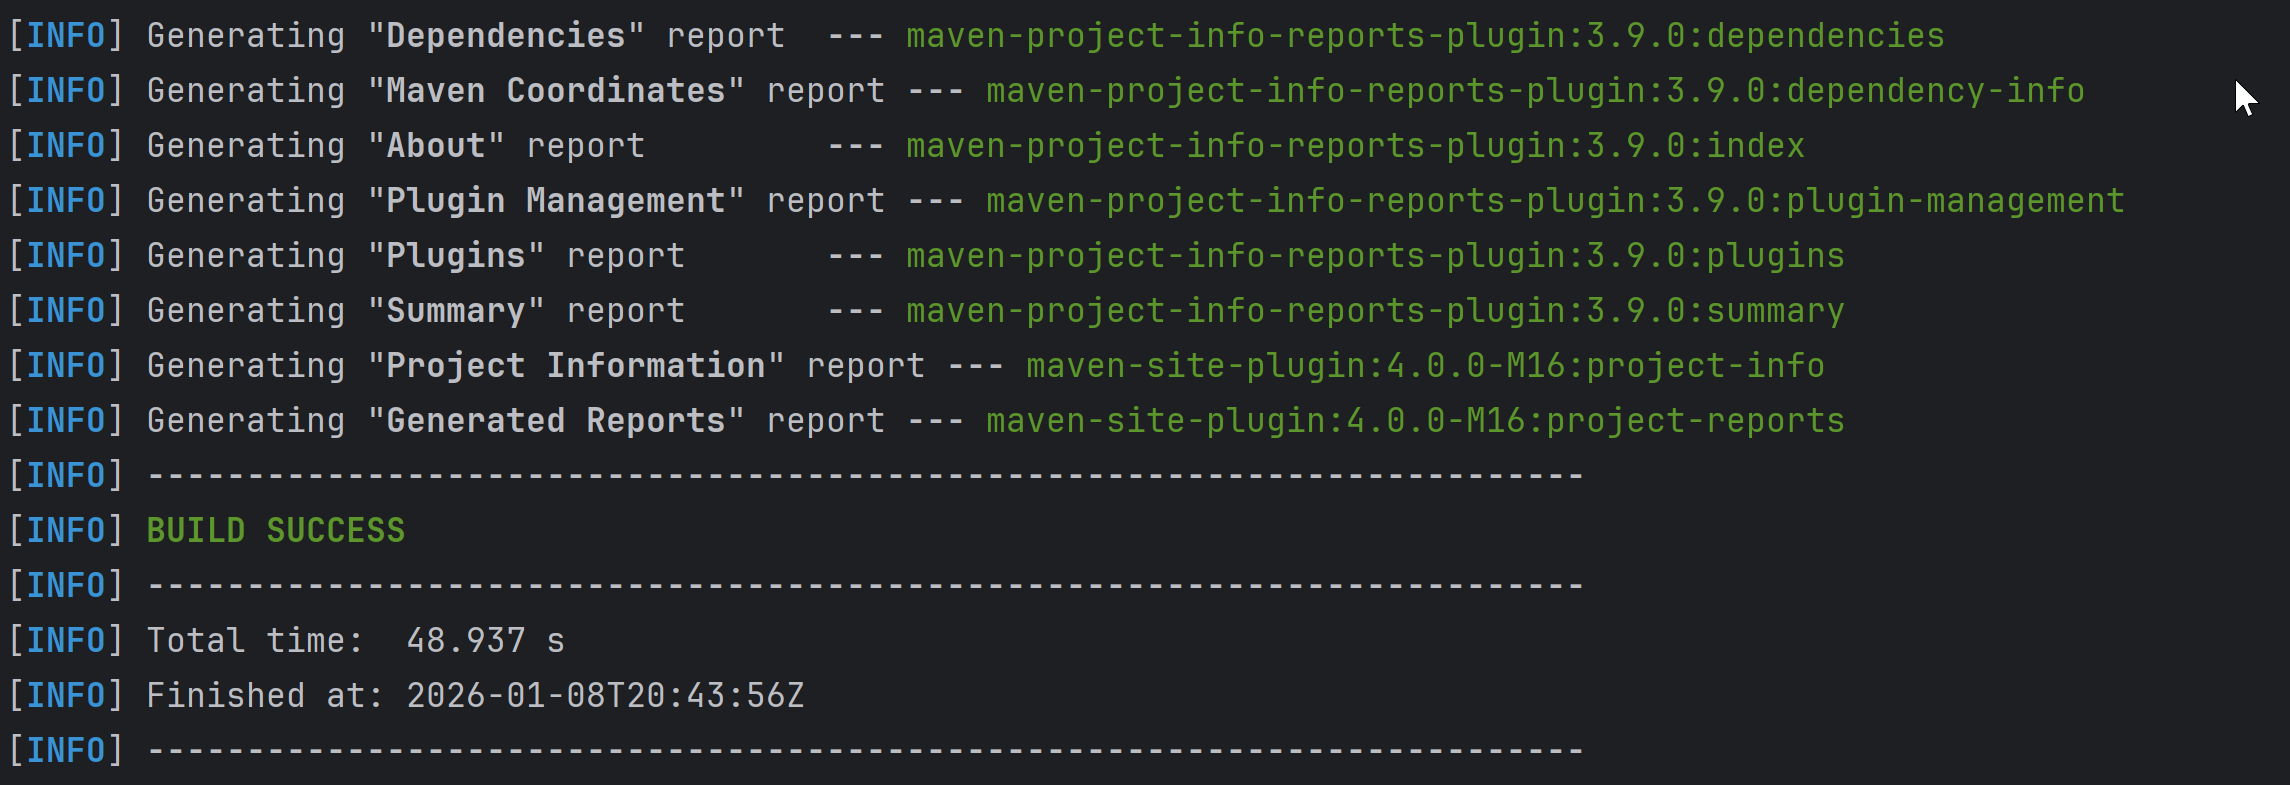
Task: Click the bold "Generated Reports" report name
Action: pyautogui.click(x=555, y=421)
